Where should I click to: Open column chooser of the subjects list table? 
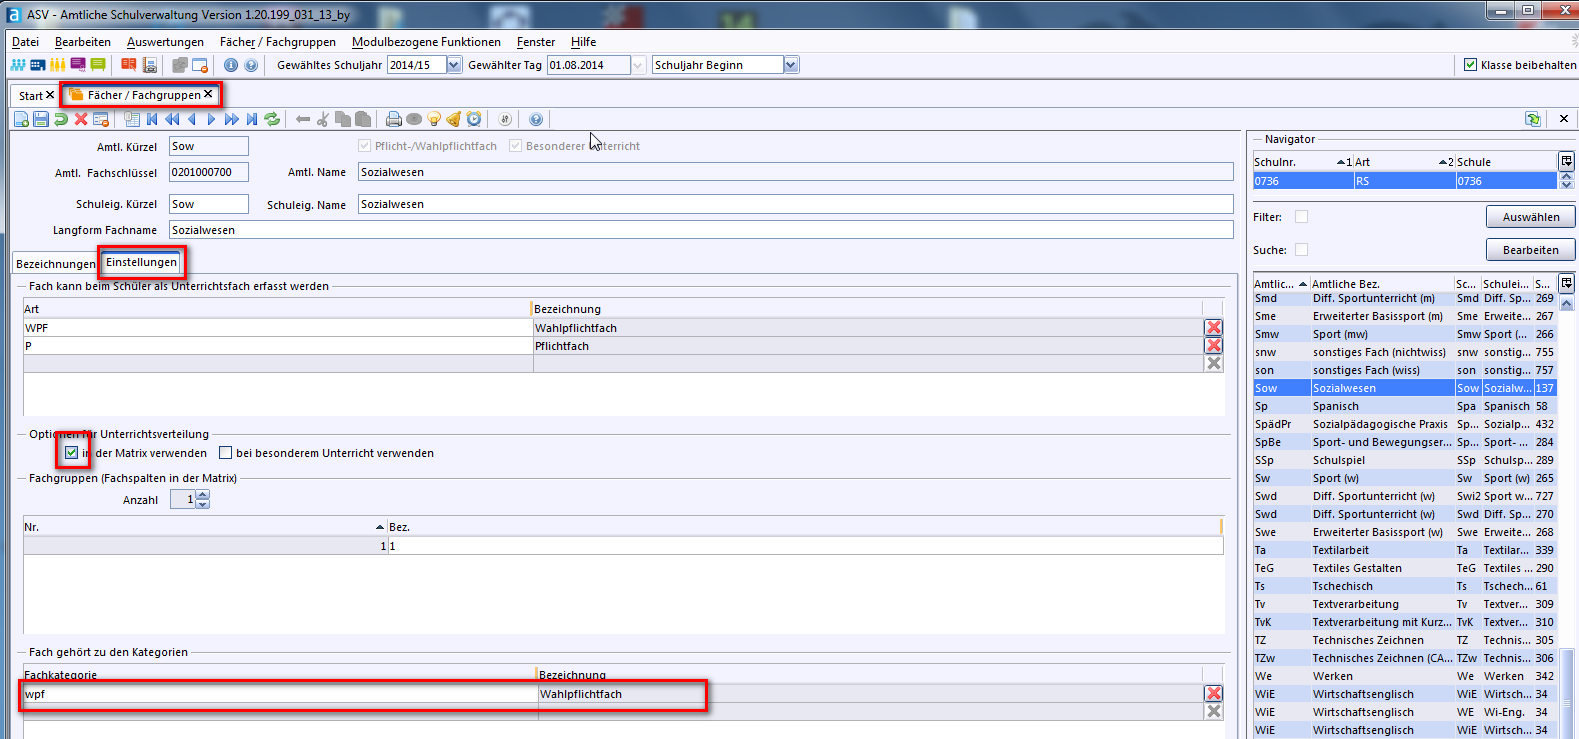coord(1566,283)
